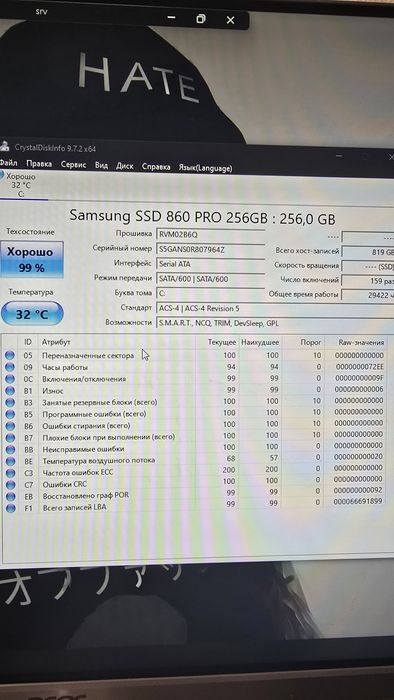Click the Наихудшее column header
Viewport: 394px width, 700px height.
point(260,342)
